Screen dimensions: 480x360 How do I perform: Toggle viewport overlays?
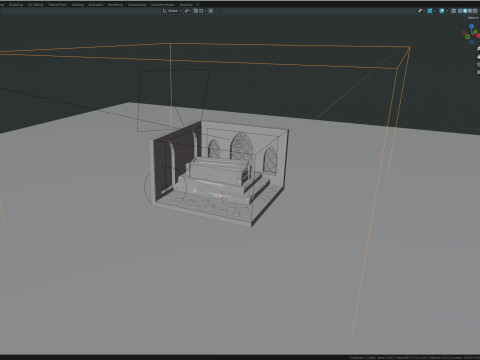(442, 11)
